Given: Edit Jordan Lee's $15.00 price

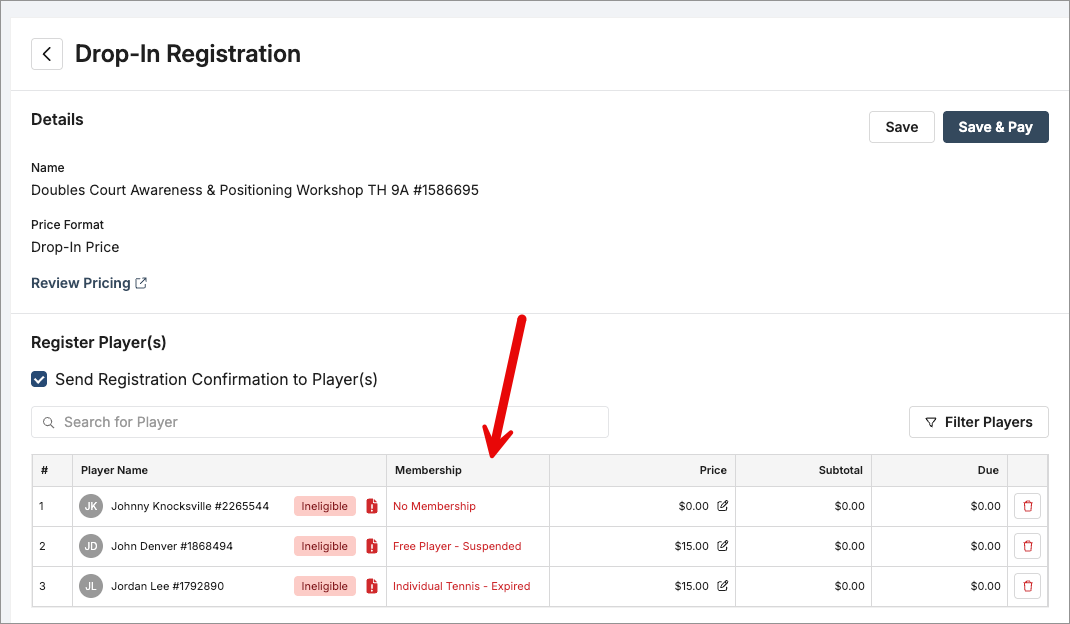Looking at the screenshot, I should pos(723,586).
